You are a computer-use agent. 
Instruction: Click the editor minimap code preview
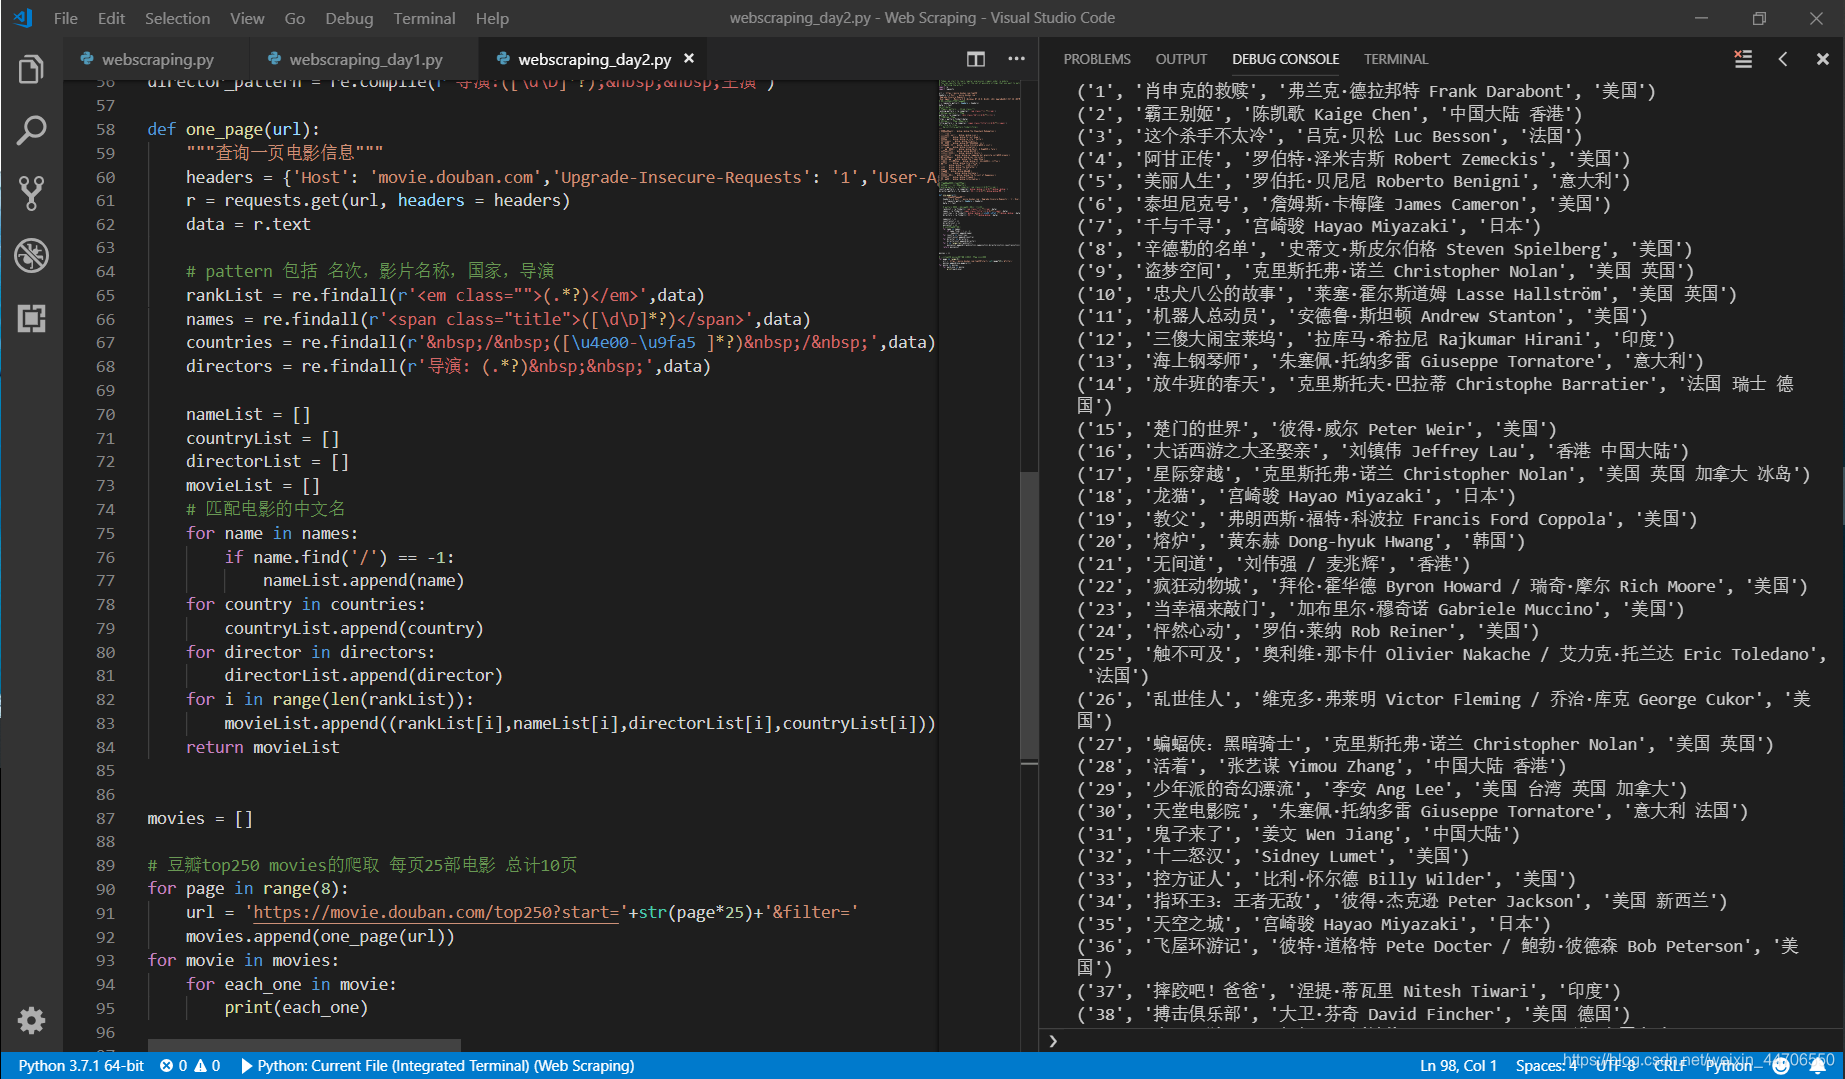pyautogui.click(x=978, y=175)
